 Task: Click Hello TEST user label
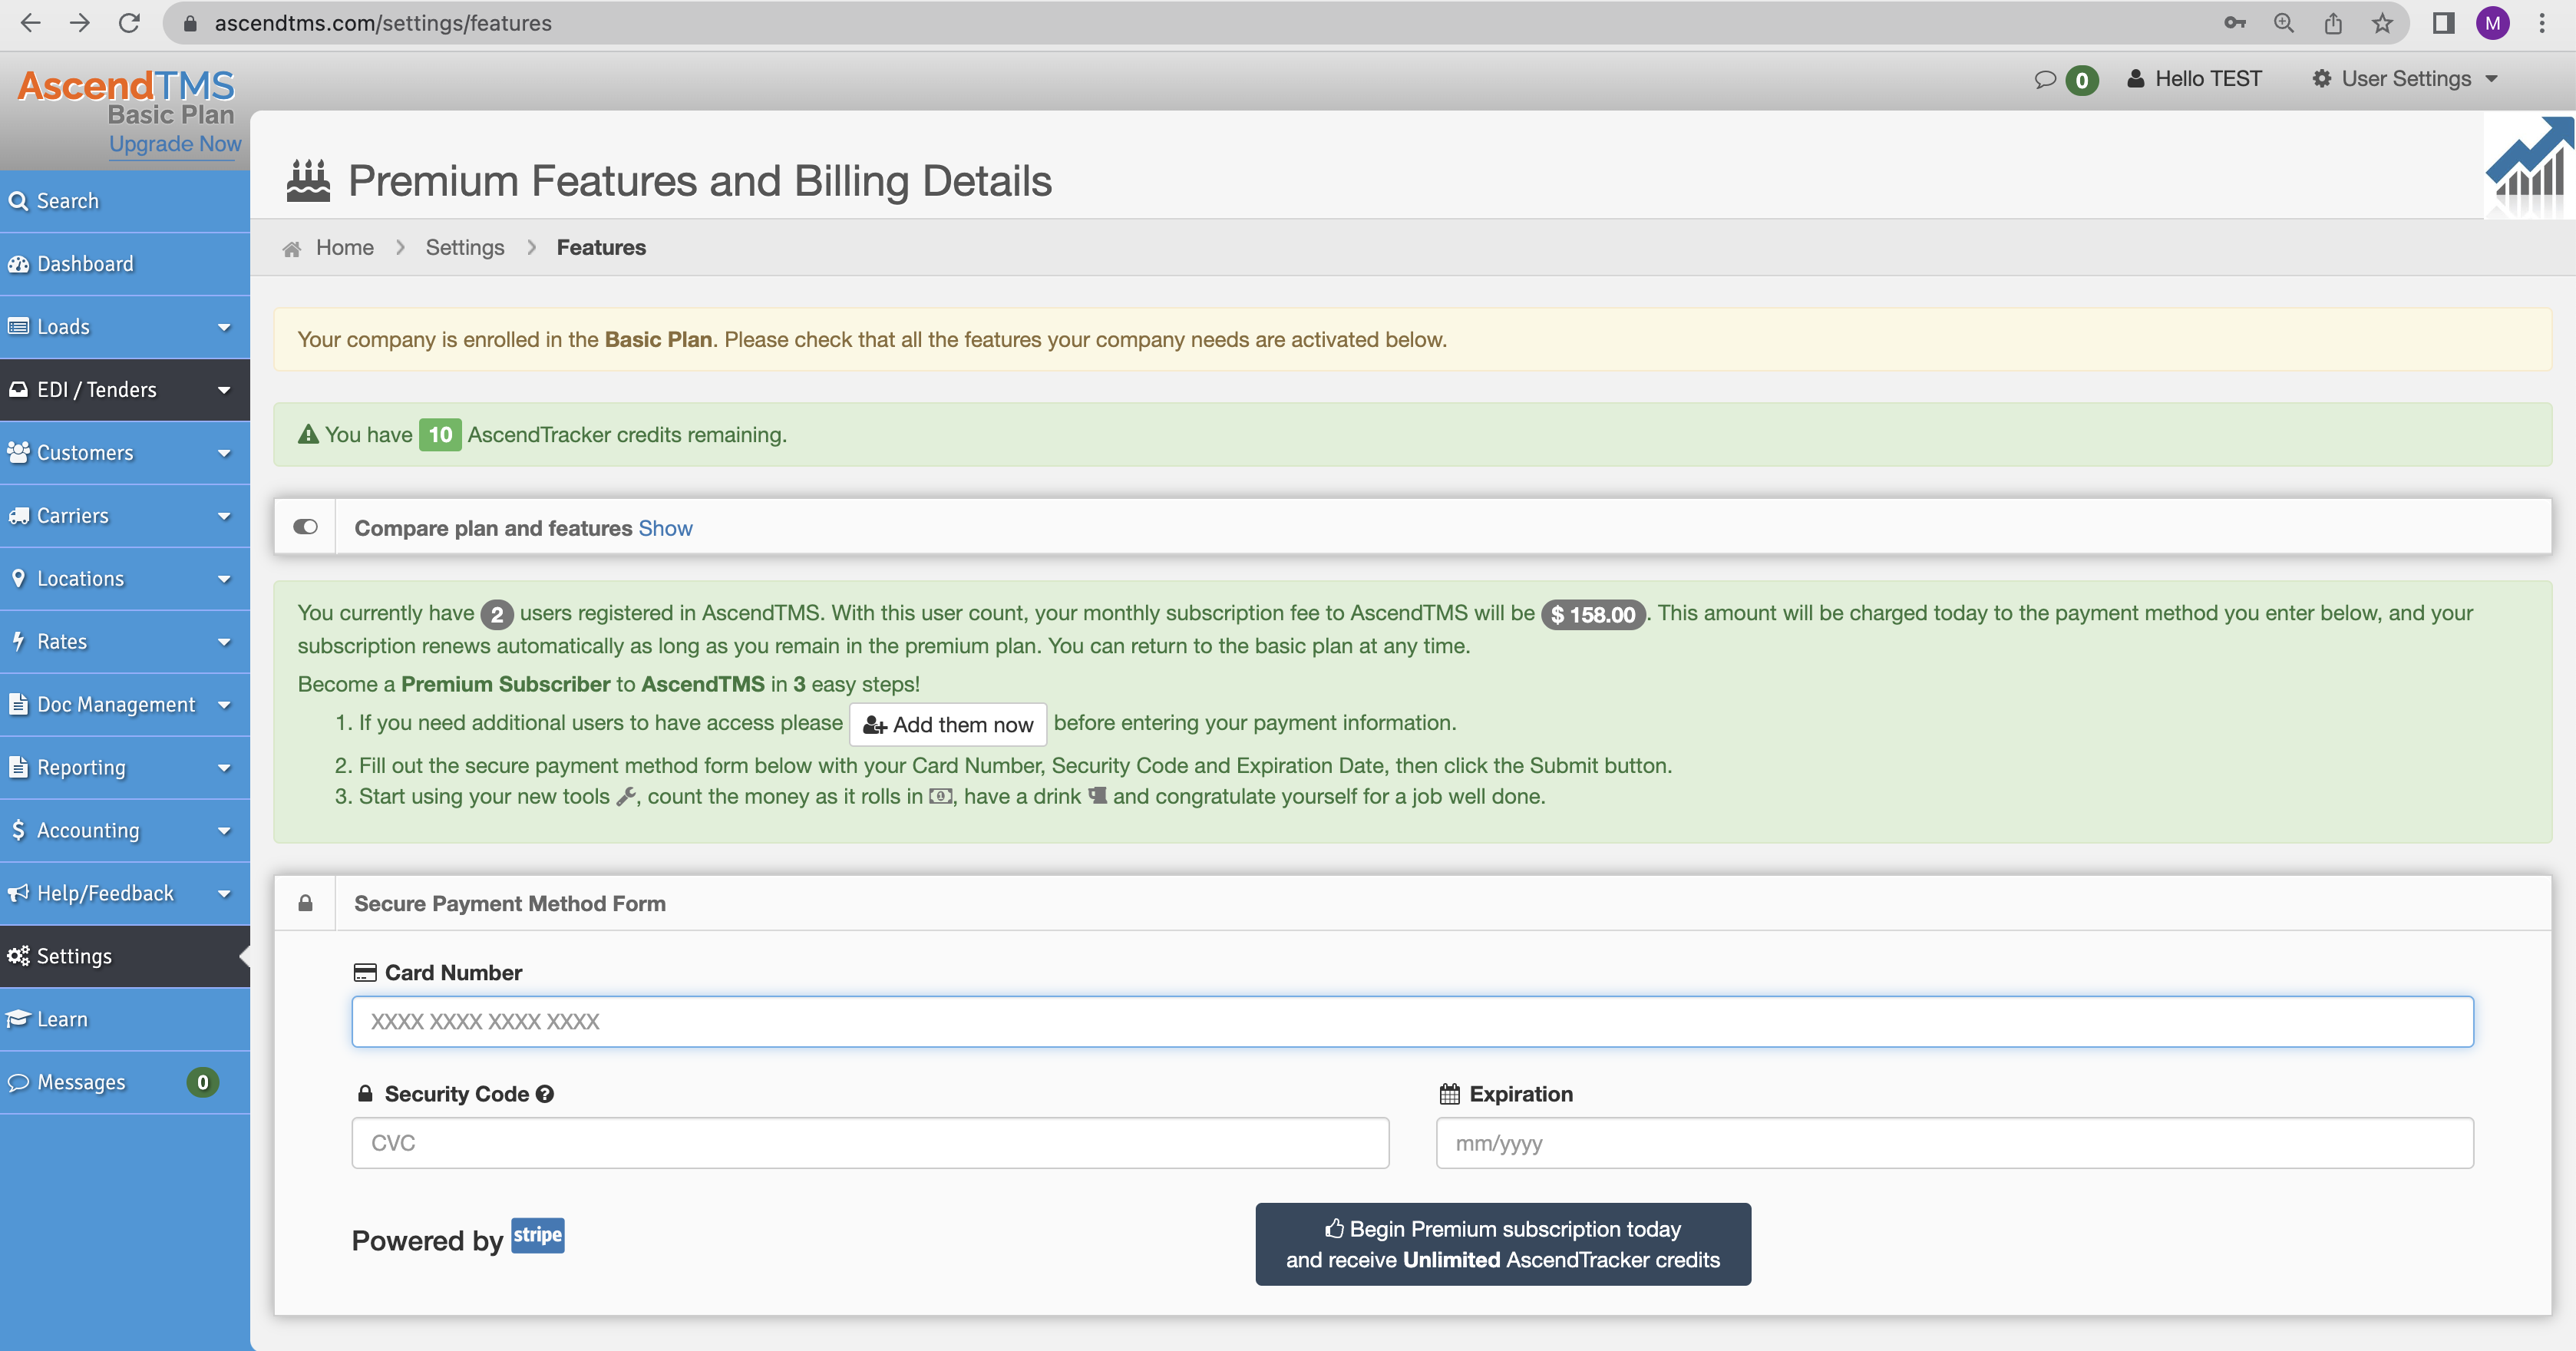coord(2194,79)
